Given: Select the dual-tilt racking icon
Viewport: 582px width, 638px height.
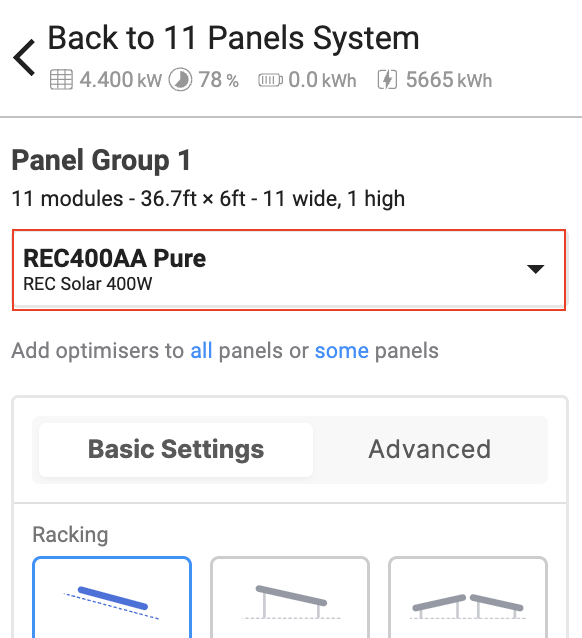Looking at the screenshot, I should click(468, 597).
